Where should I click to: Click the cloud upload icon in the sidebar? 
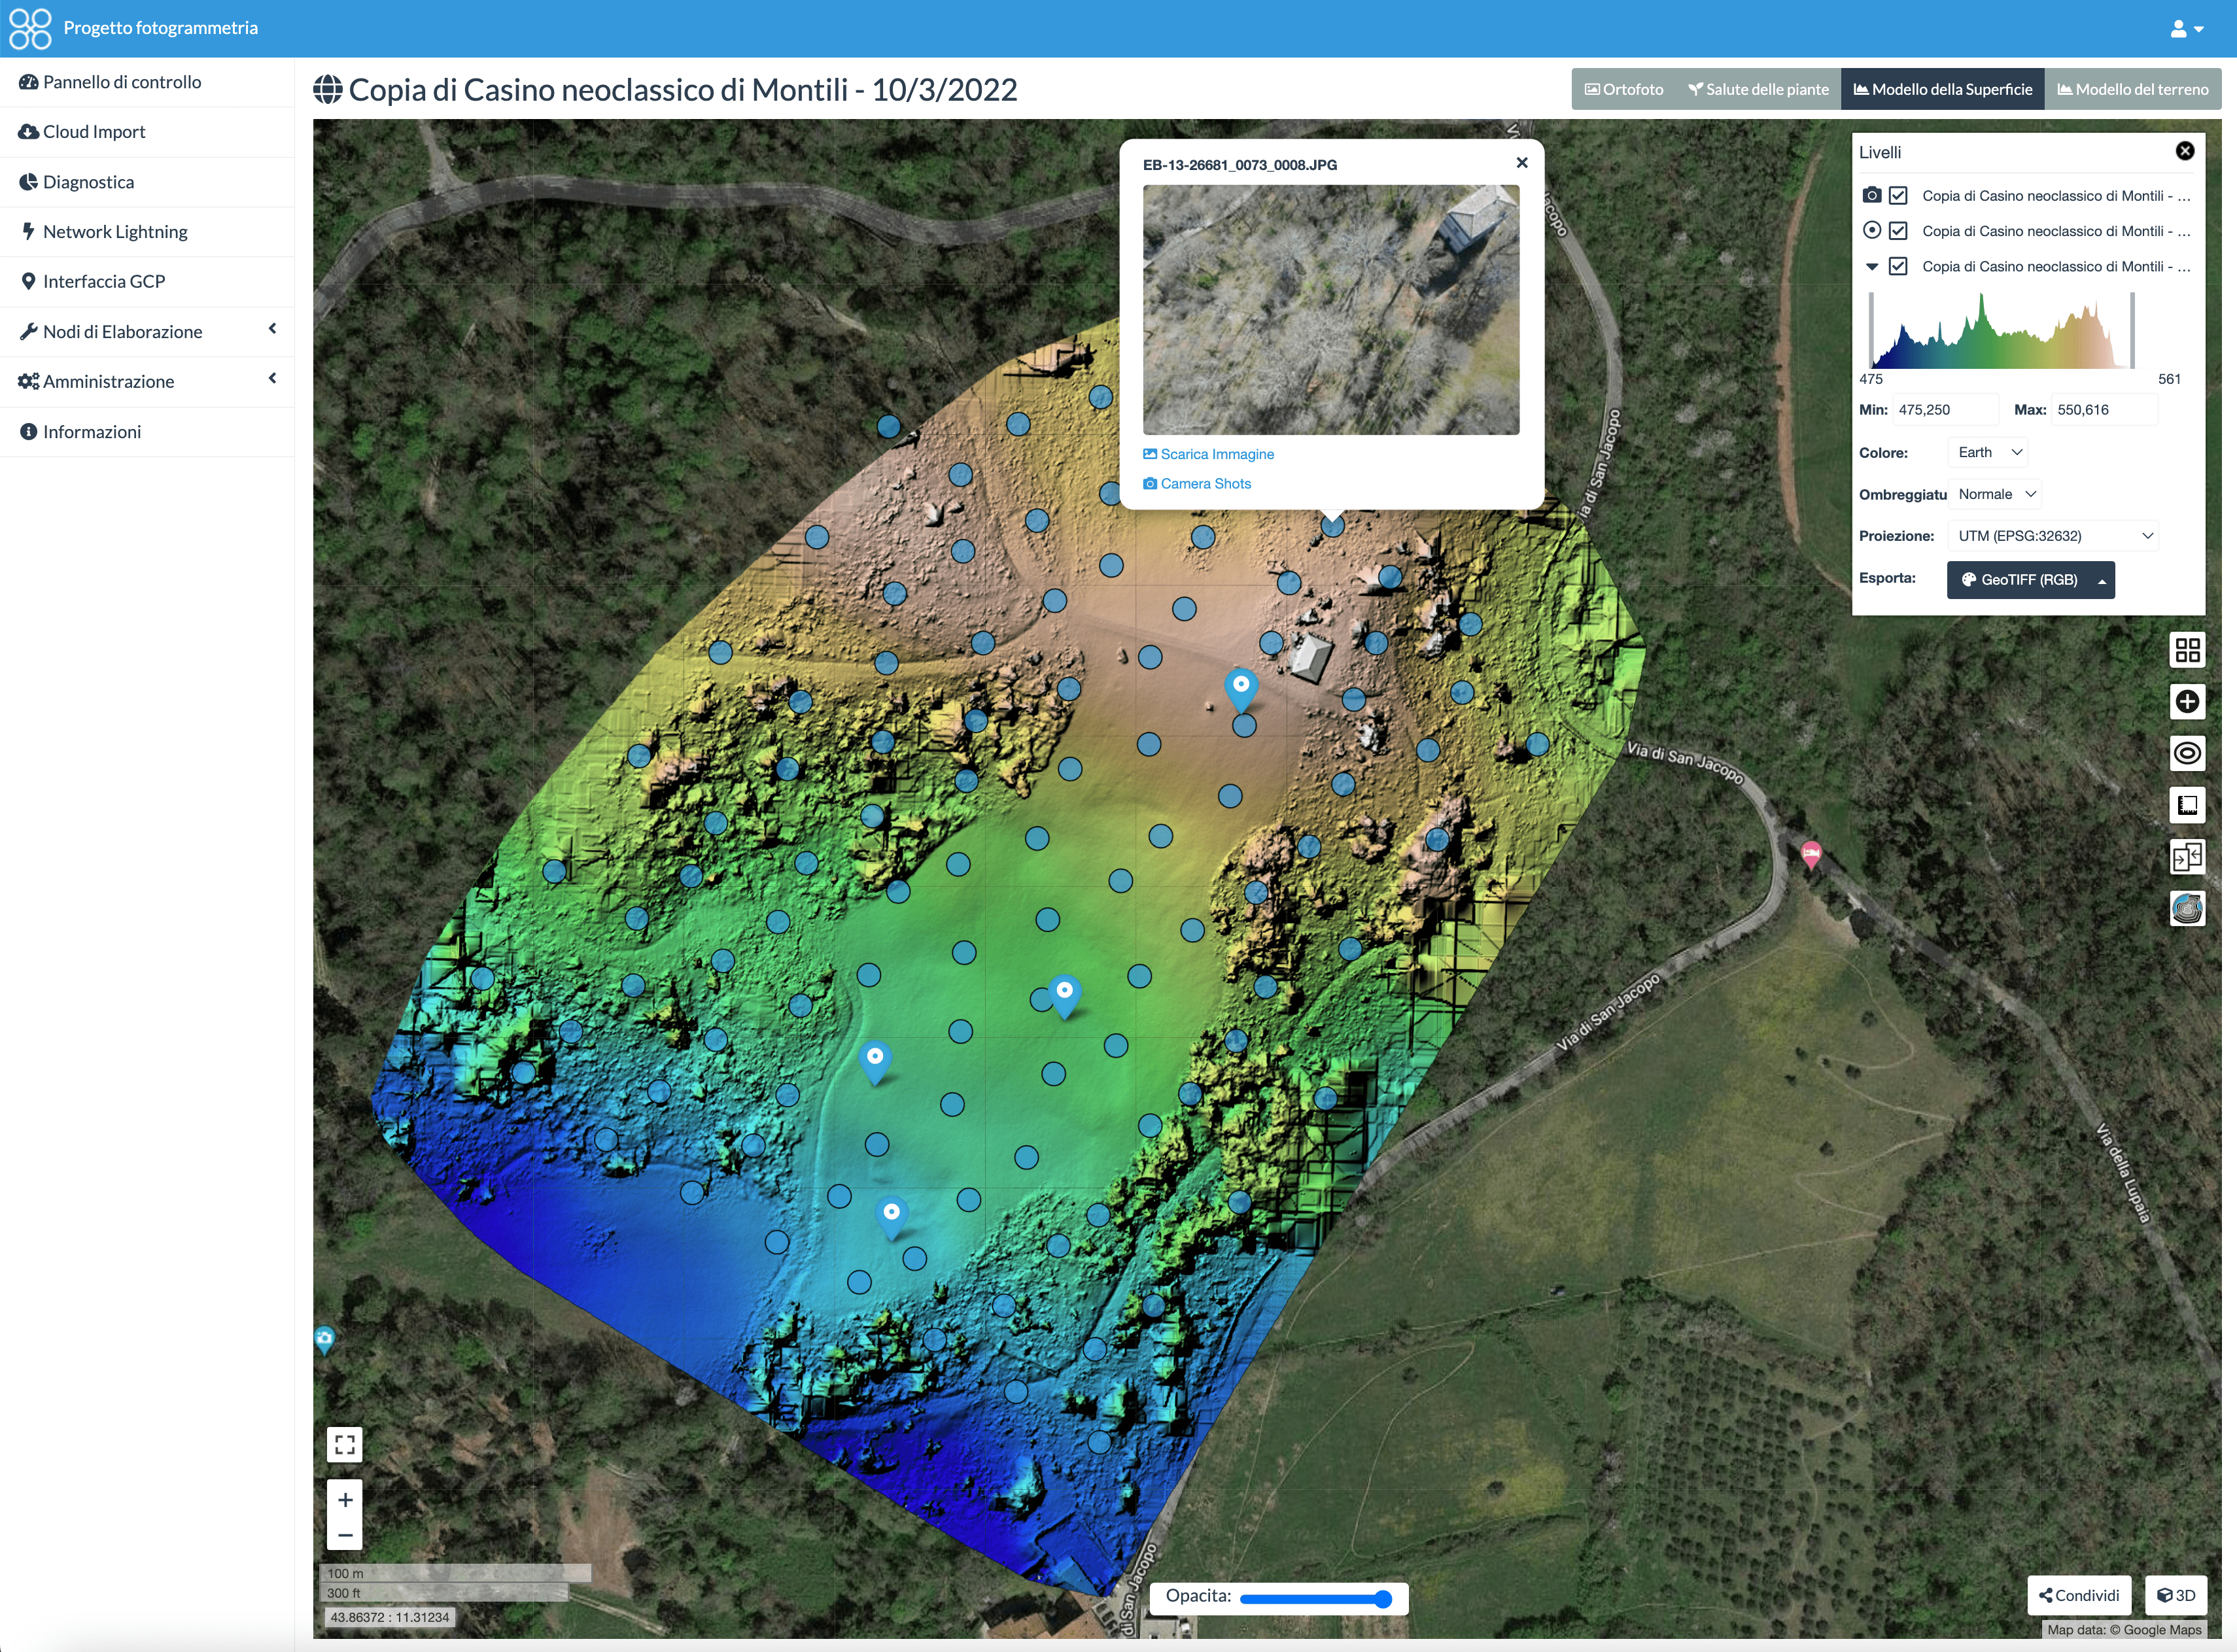click(x=29, y=132)
